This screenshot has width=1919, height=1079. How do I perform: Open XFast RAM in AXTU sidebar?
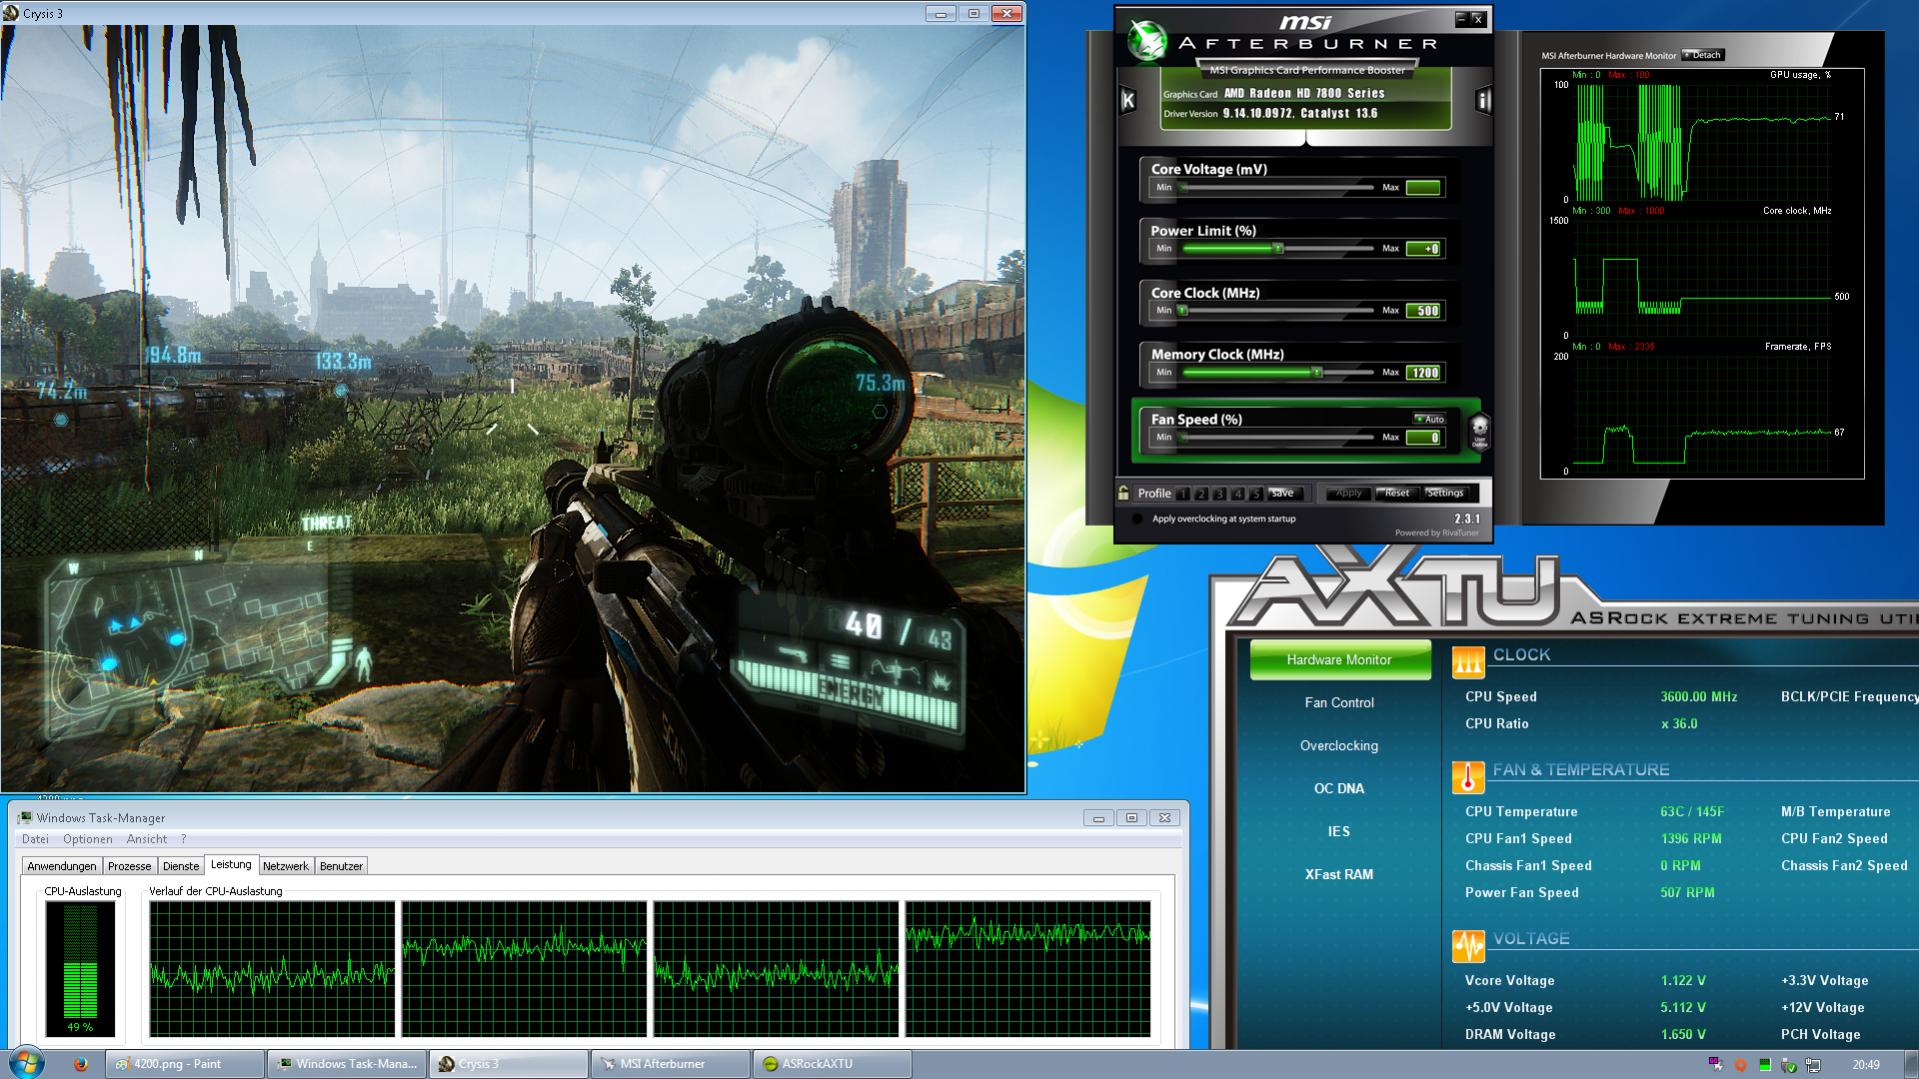(1339, 875)
